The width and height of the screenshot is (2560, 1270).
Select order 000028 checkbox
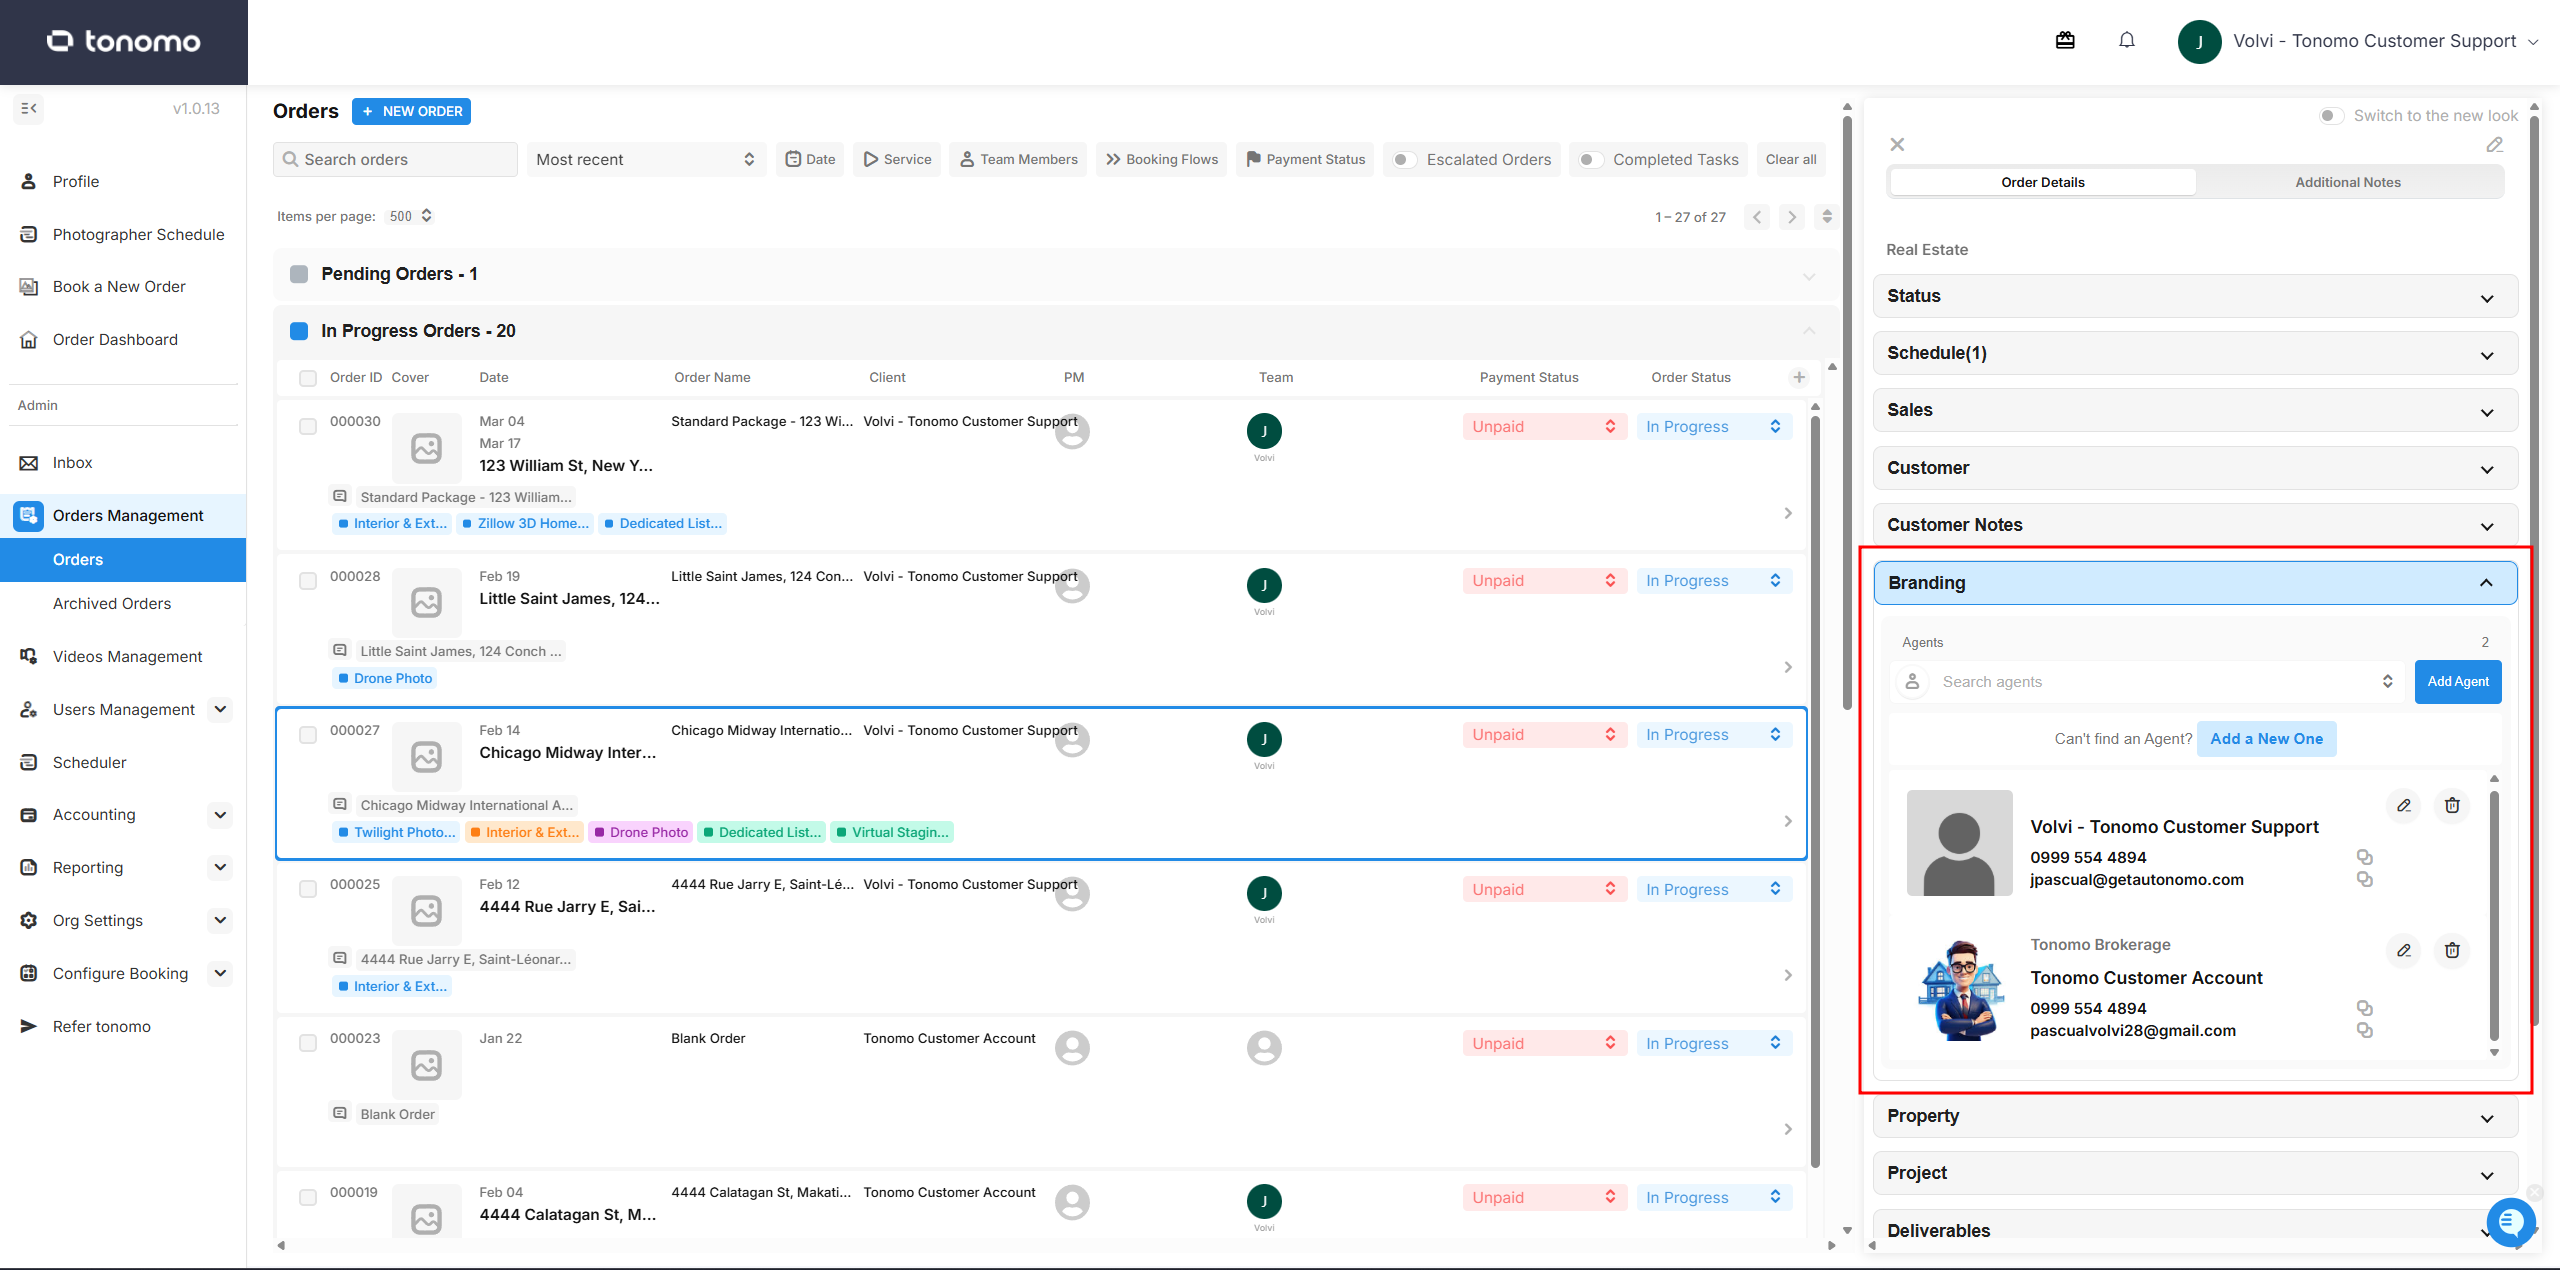(308, 581)
